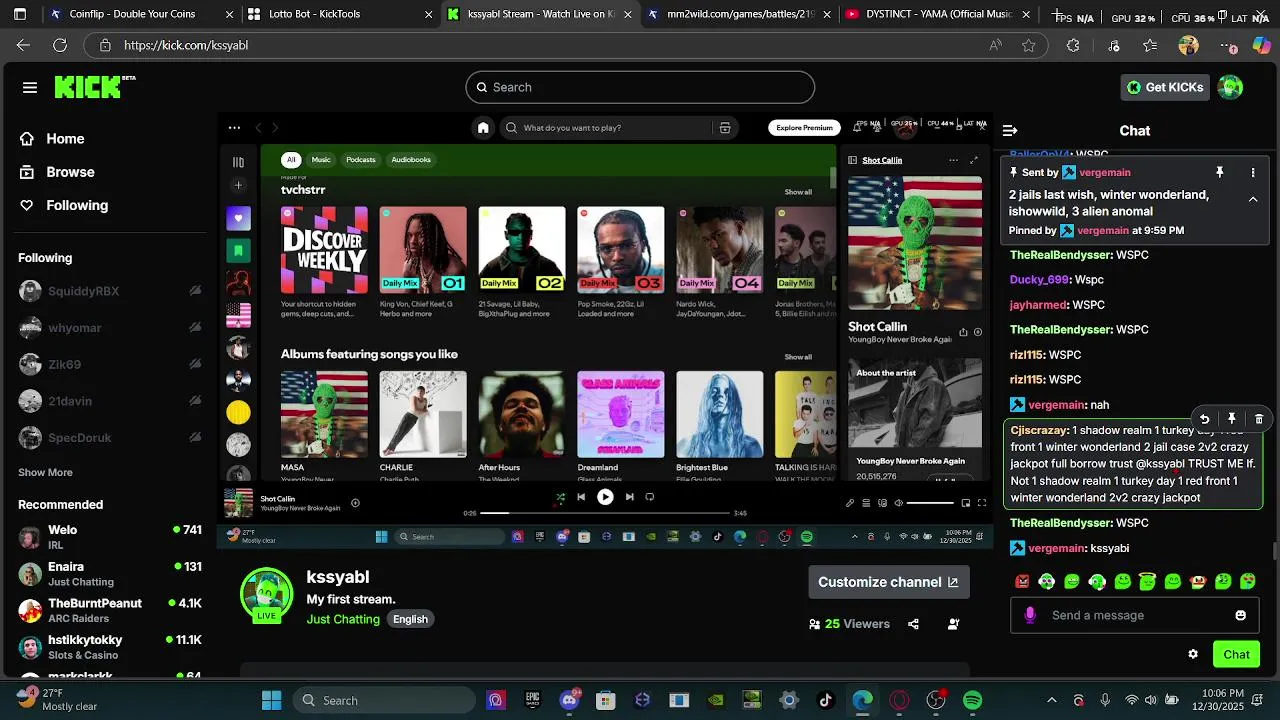
Task: Share the kssyabl stream
Action: point(913,624)
